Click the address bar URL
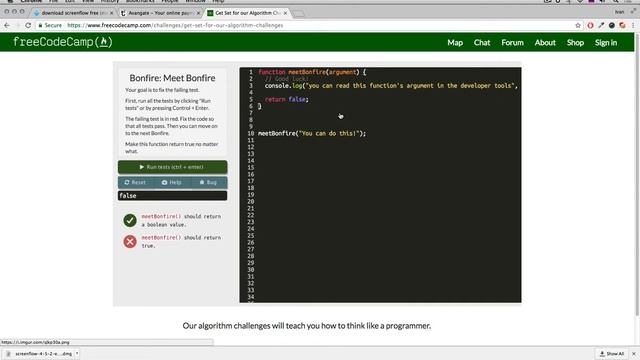The width and height of the screenshot is (640, 360). (175, 25)
